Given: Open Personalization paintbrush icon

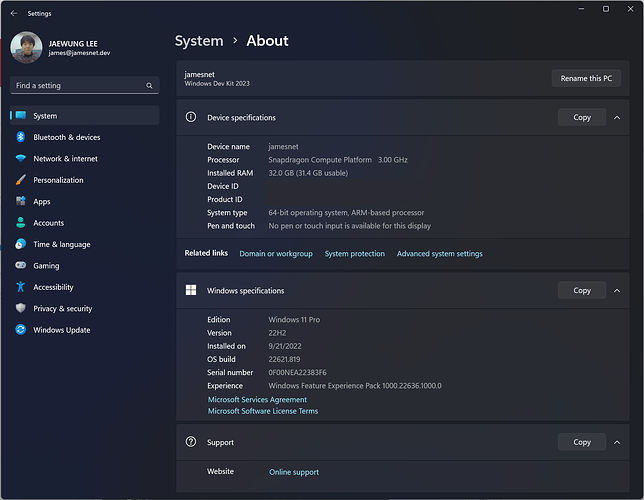Looking at the screenshot, I should coord(21,180).
